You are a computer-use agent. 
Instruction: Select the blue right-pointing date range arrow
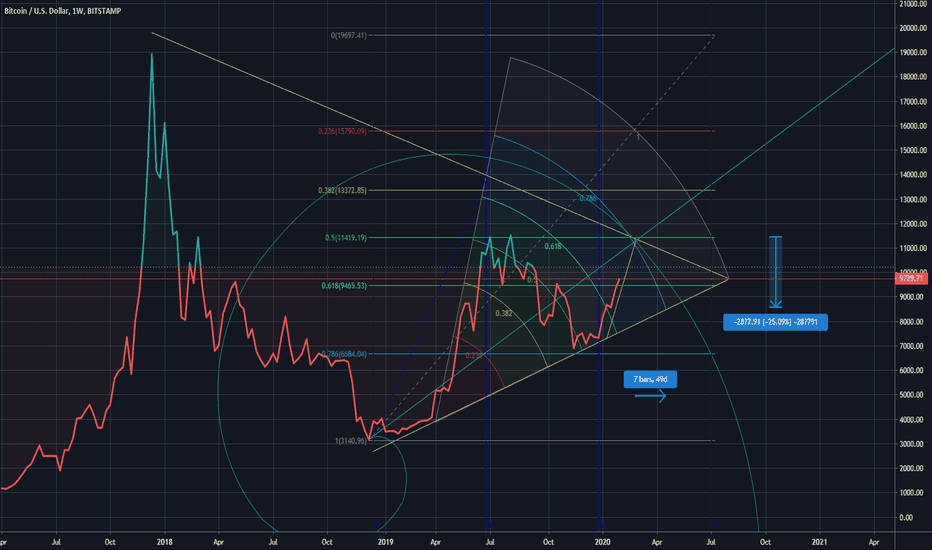point(650,395)
